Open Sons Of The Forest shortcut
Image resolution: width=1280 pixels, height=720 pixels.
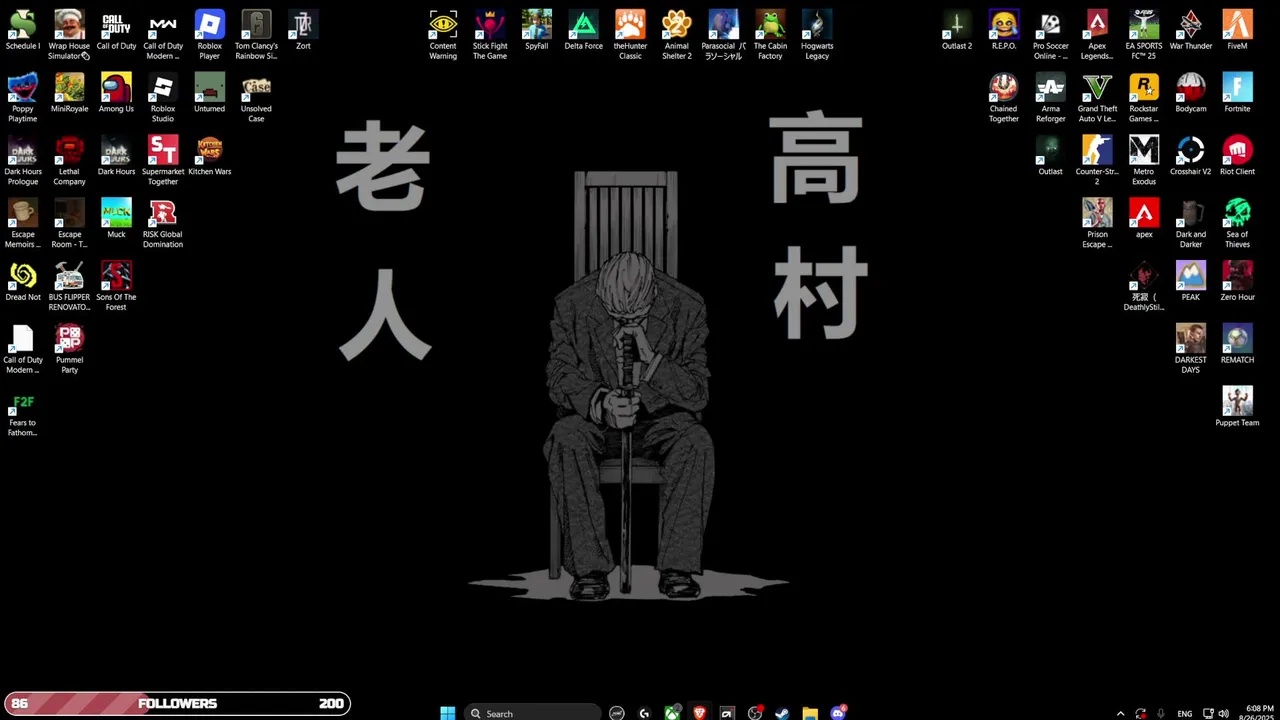click(x=116, y=287)
